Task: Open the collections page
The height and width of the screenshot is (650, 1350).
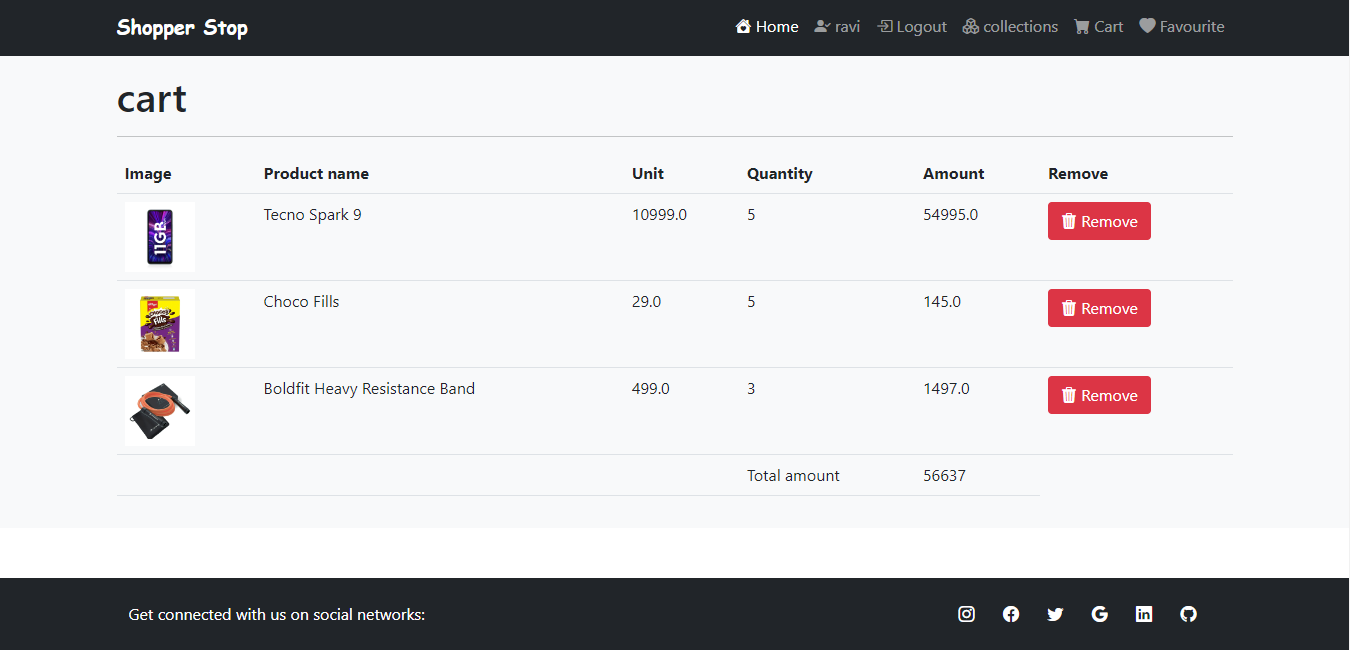Action: point(1010,27)
